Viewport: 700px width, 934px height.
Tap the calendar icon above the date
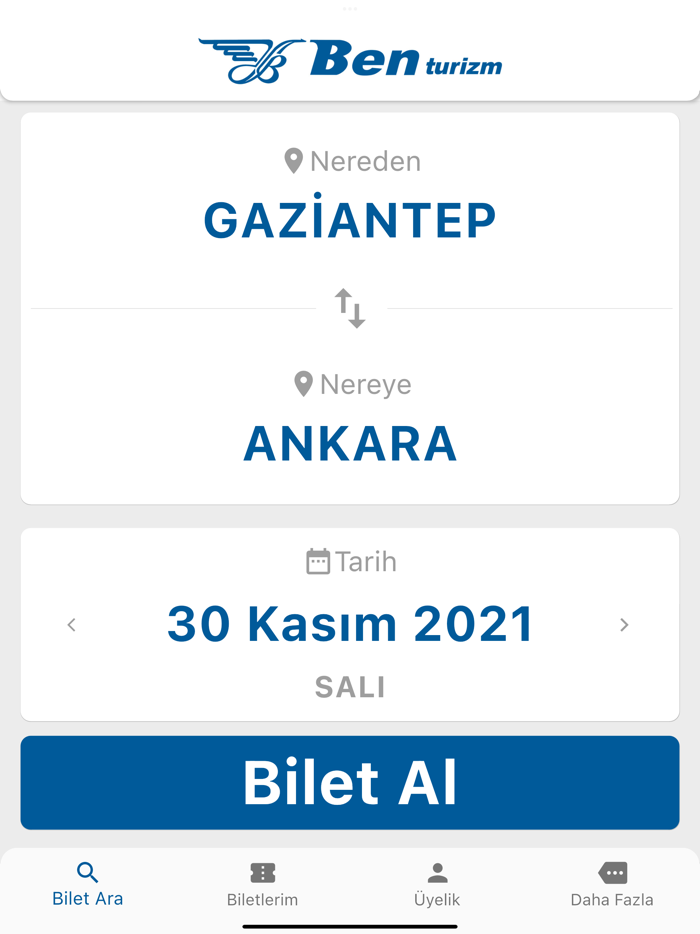pyautogui.click(x=318, y=561)
